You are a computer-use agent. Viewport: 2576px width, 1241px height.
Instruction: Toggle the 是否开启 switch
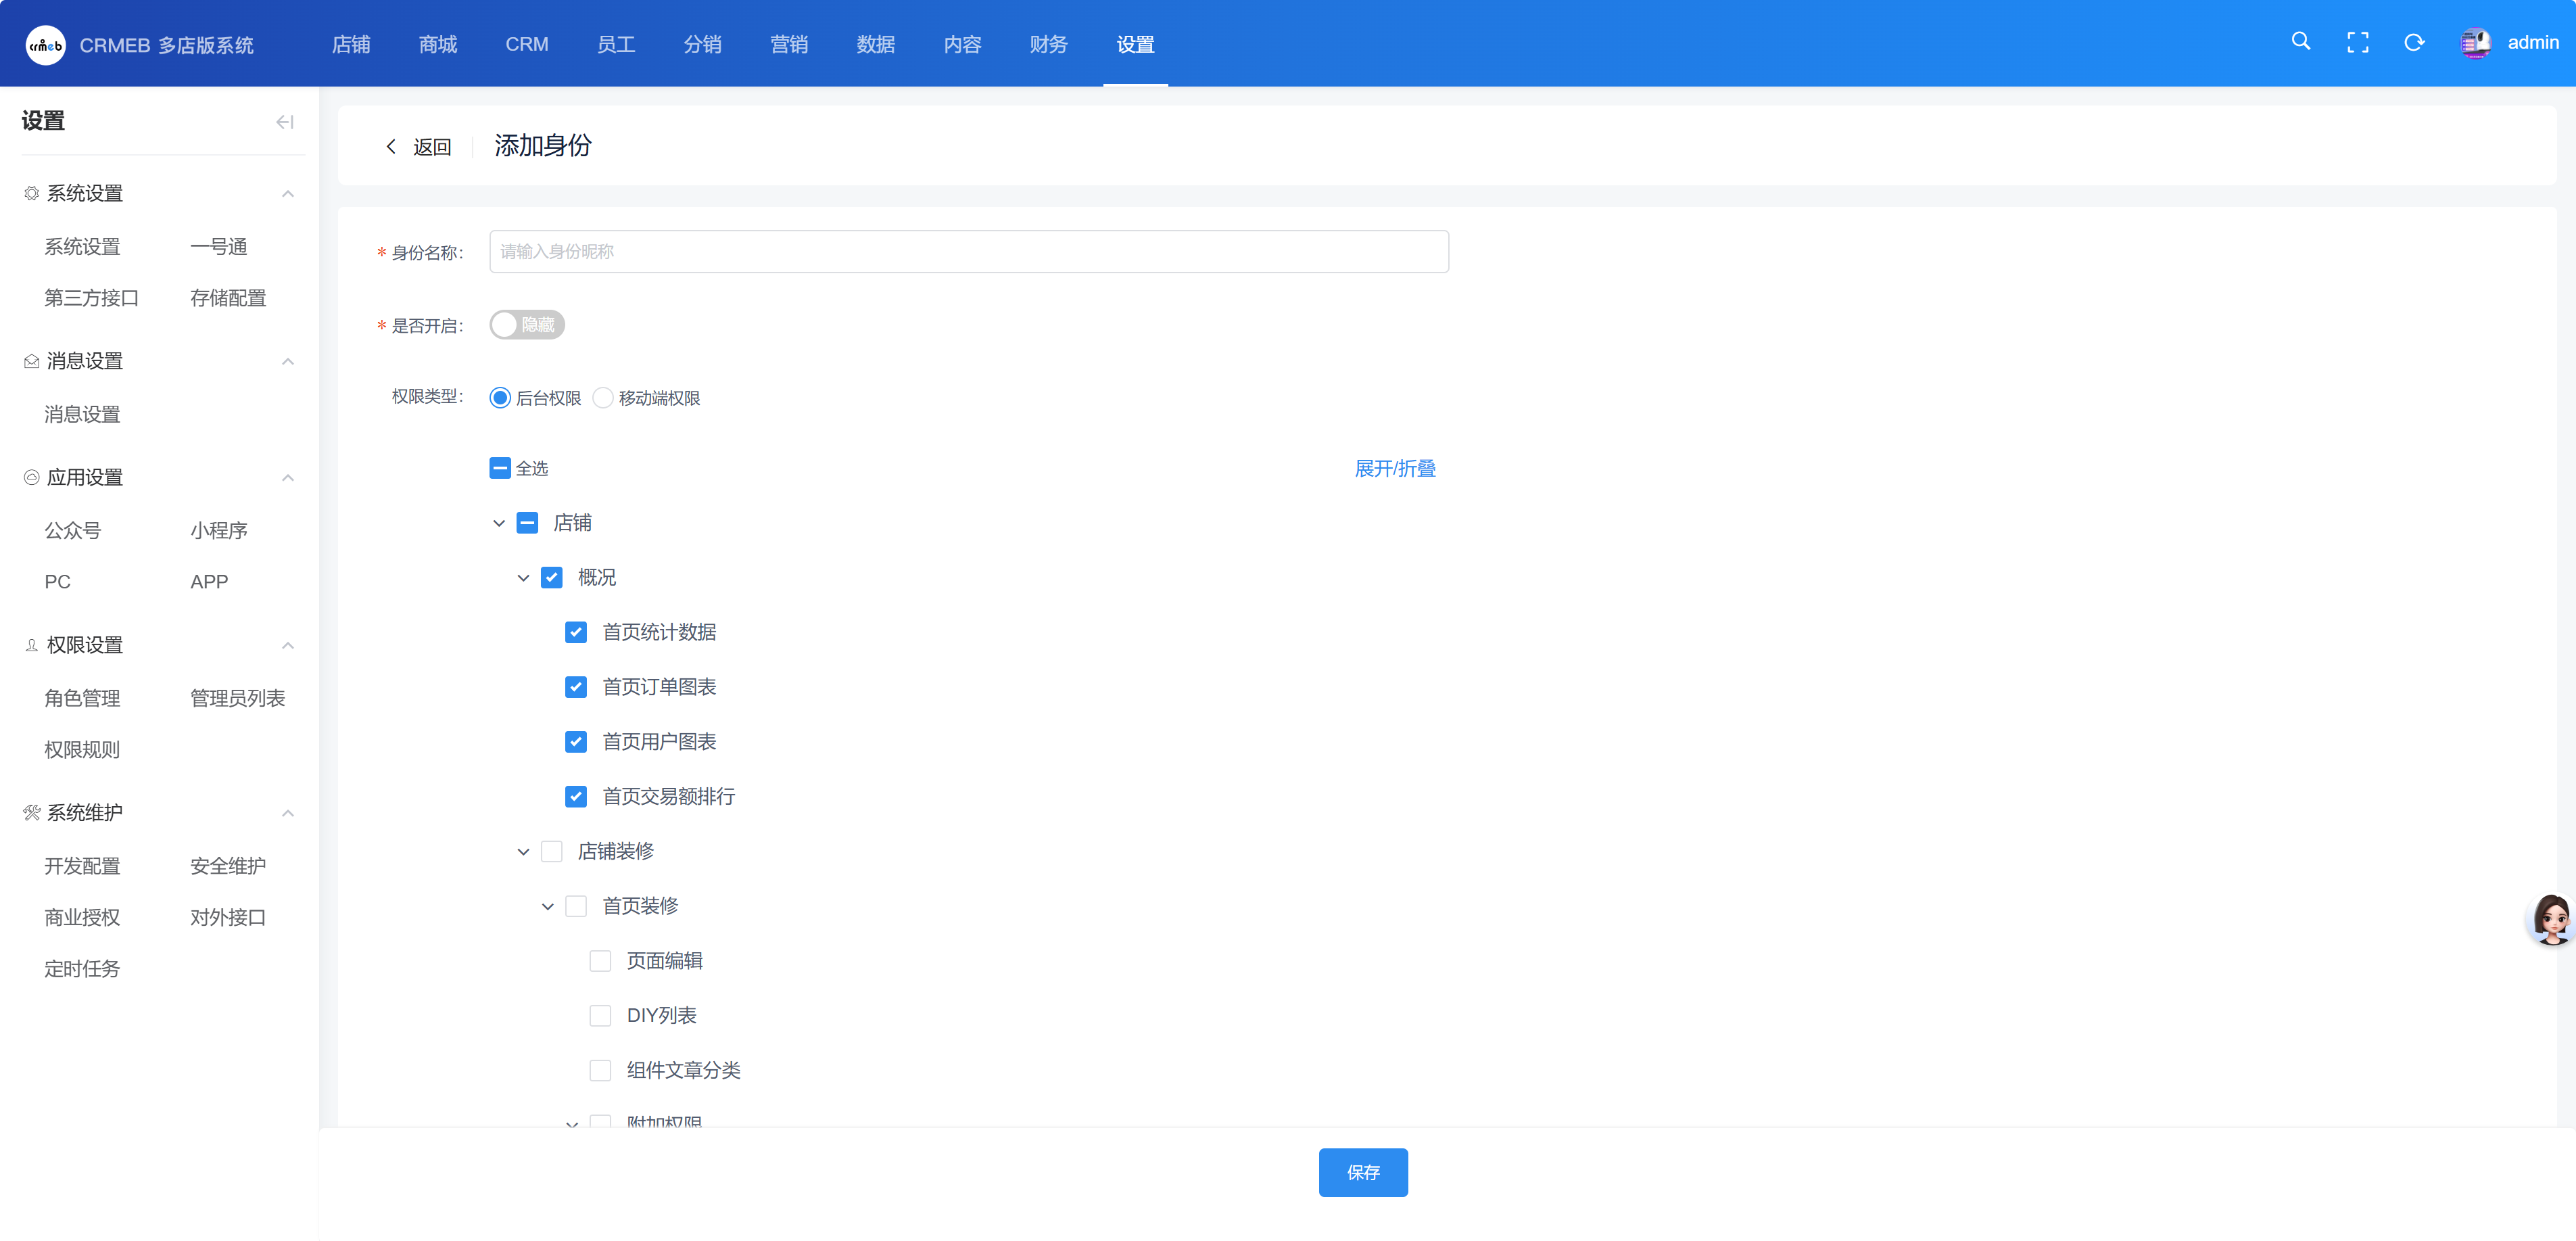(527, 325)
